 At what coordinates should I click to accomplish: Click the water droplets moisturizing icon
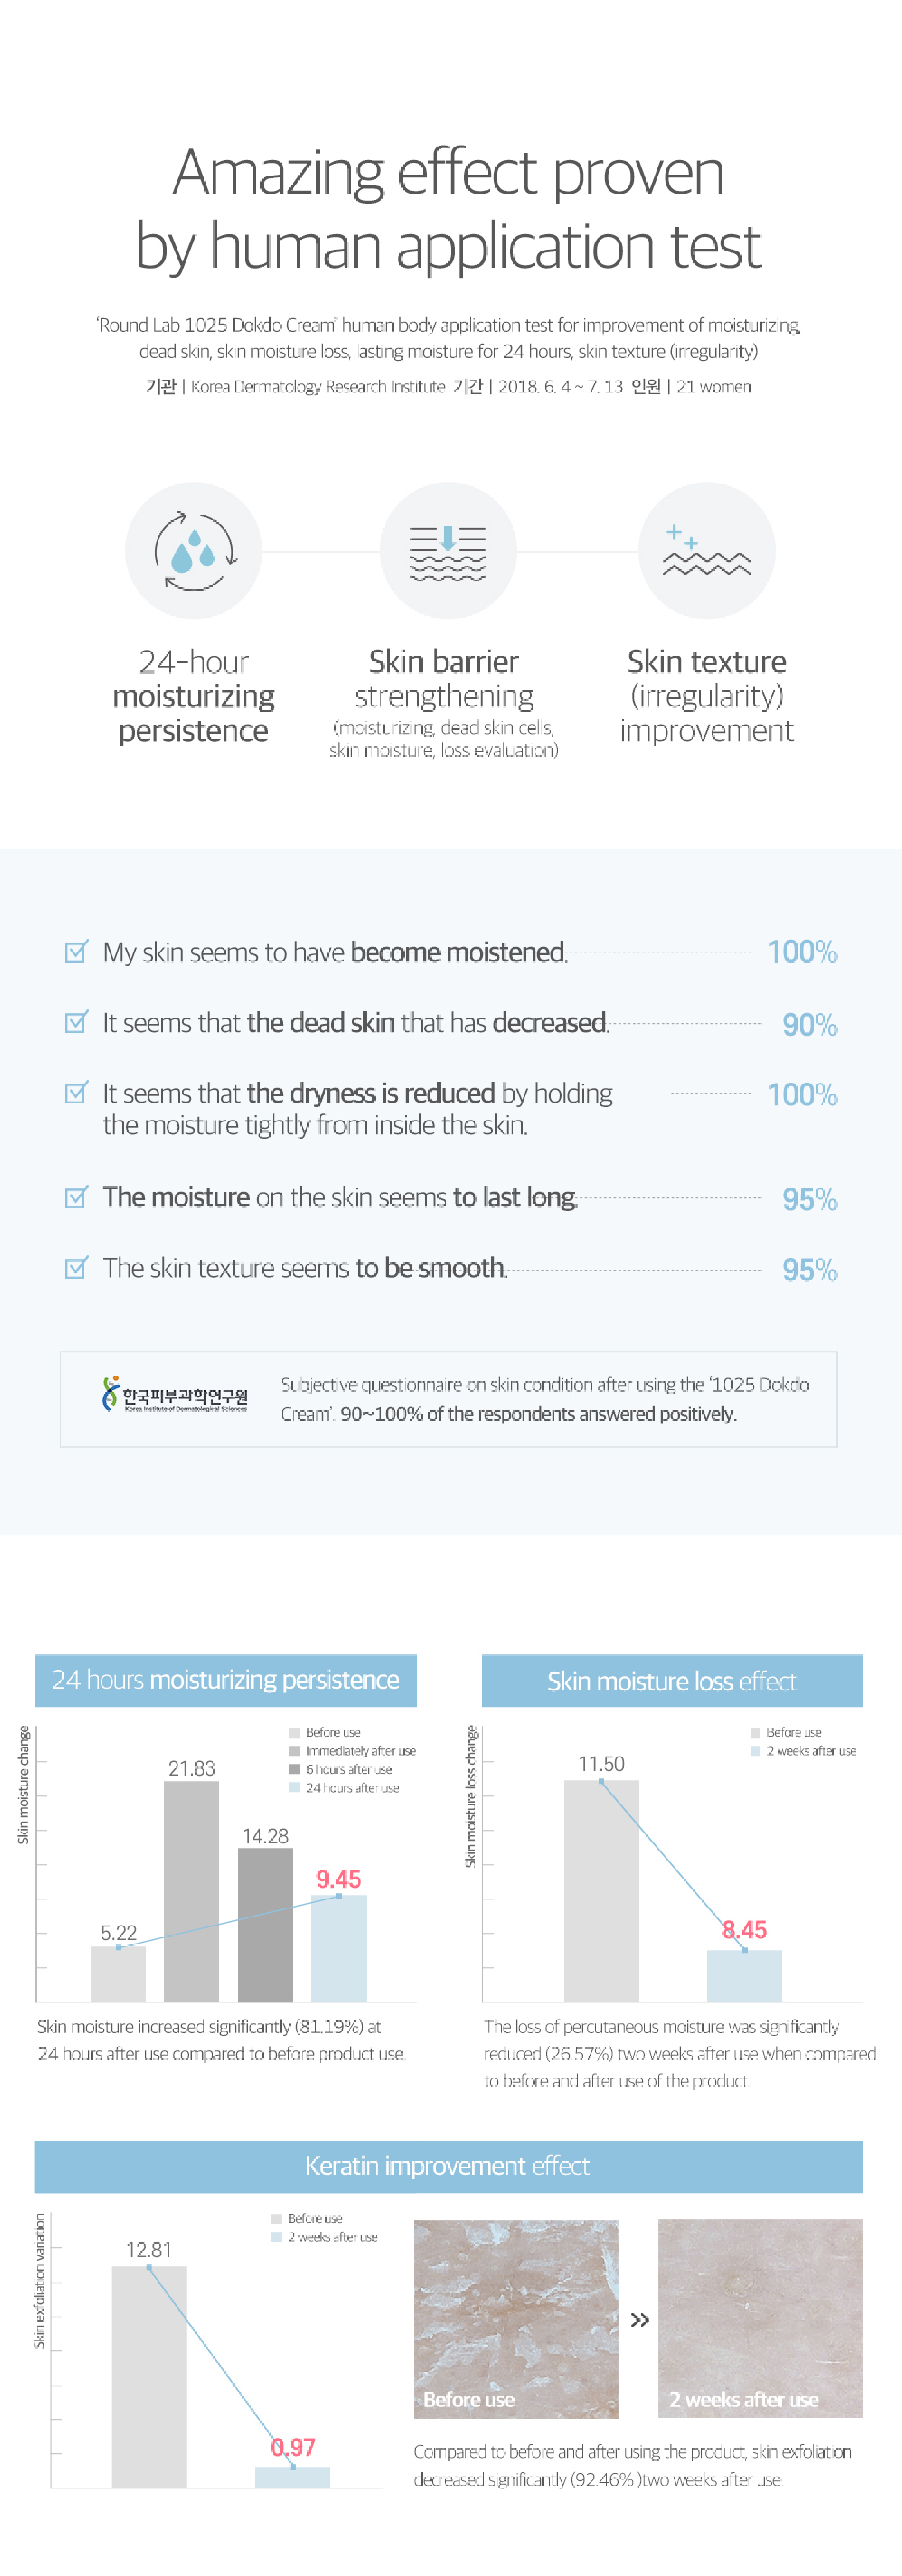(193, 551)
